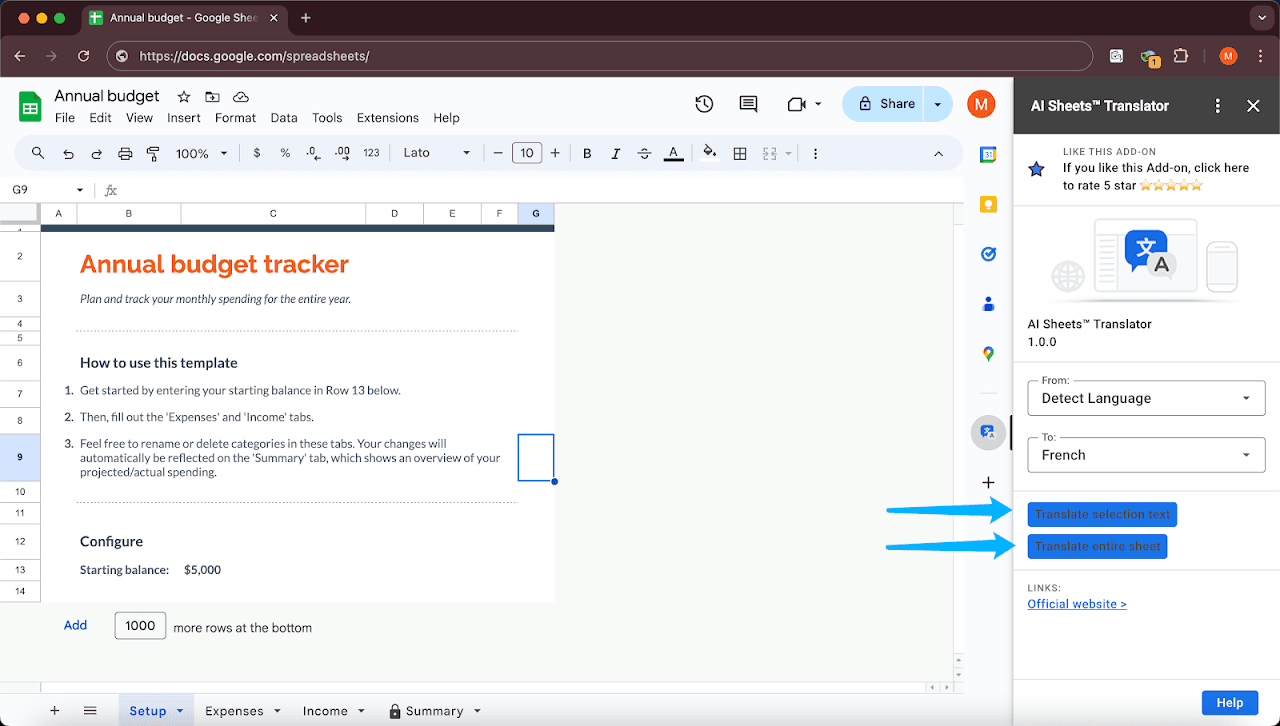
Task: Click the Translate entire sheet button
Action: coord(1097,546)
